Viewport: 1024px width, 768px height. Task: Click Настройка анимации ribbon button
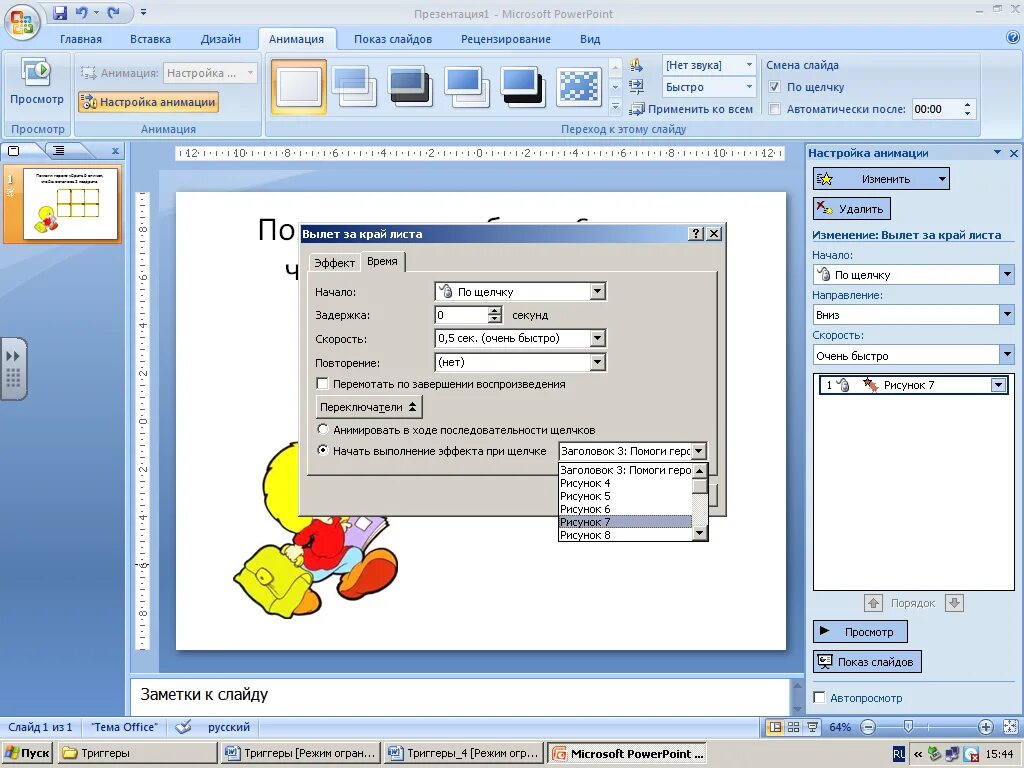point(148,102)
